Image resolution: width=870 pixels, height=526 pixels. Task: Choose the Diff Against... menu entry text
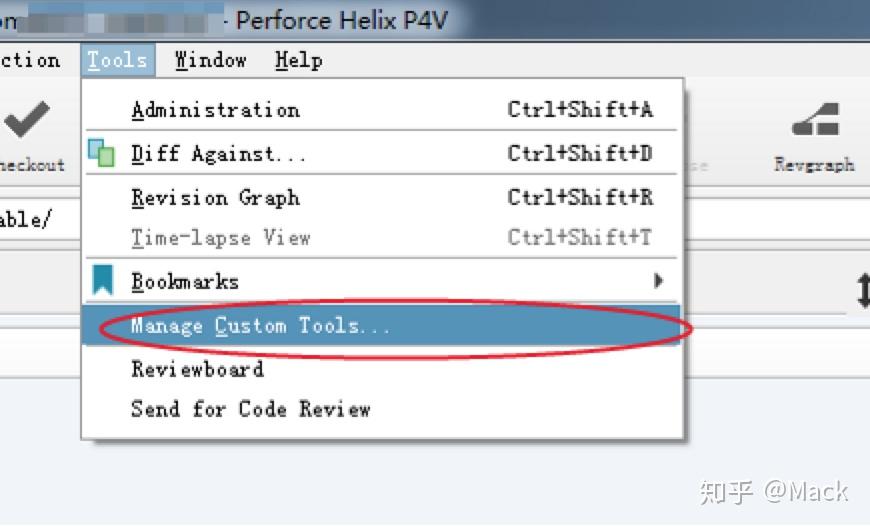(219, 154)
